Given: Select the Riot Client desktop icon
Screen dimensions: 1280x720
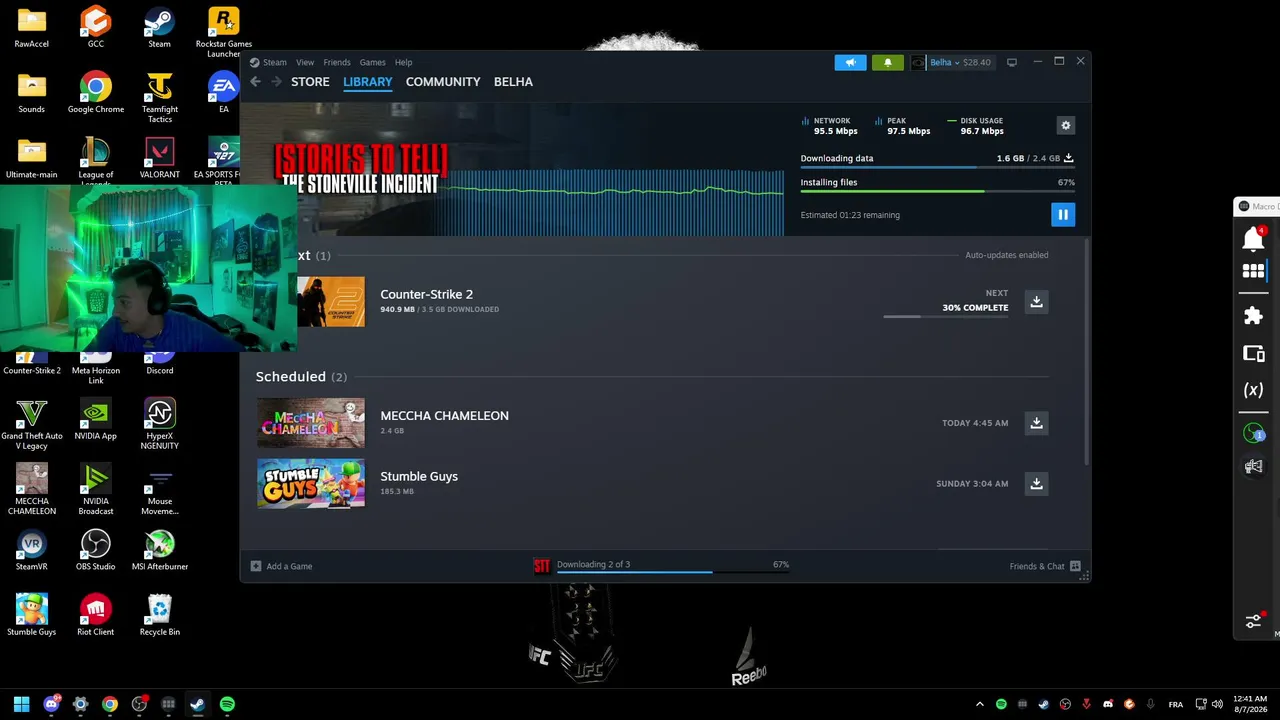Looking at the screenshot, I should click(96, 615).
